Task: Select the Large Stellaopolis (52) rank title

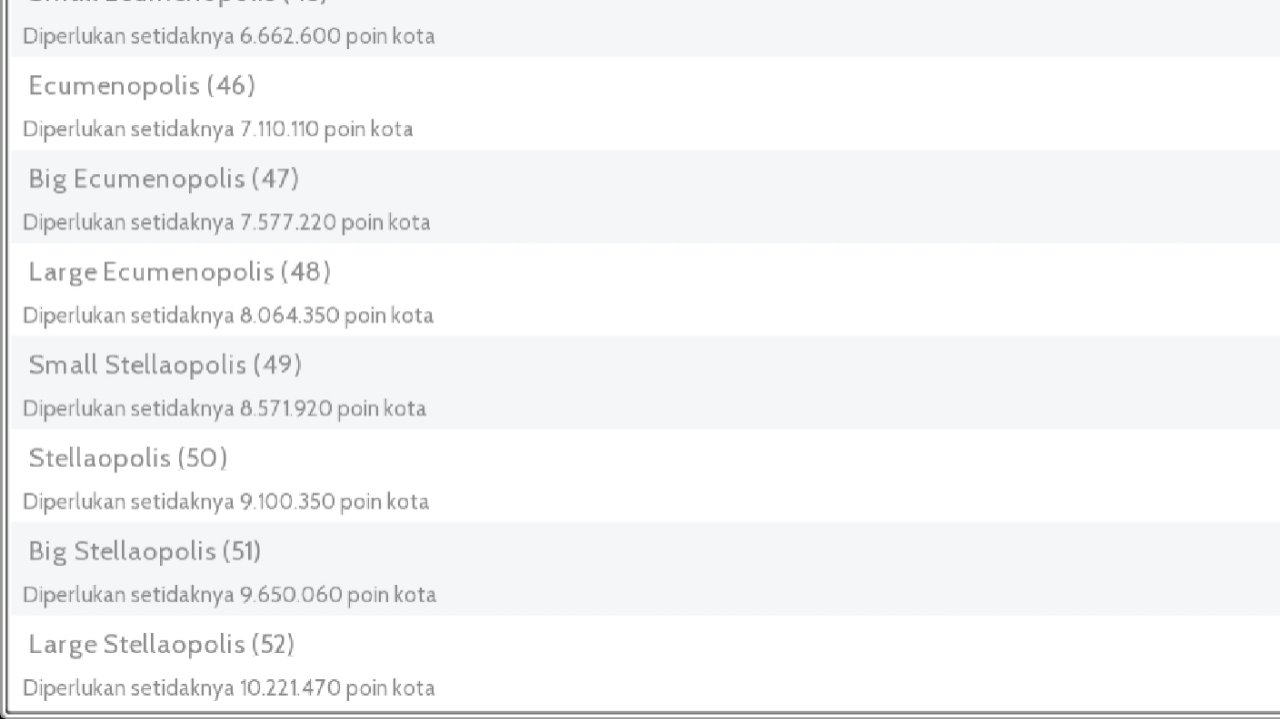Action: coord(161,644)
